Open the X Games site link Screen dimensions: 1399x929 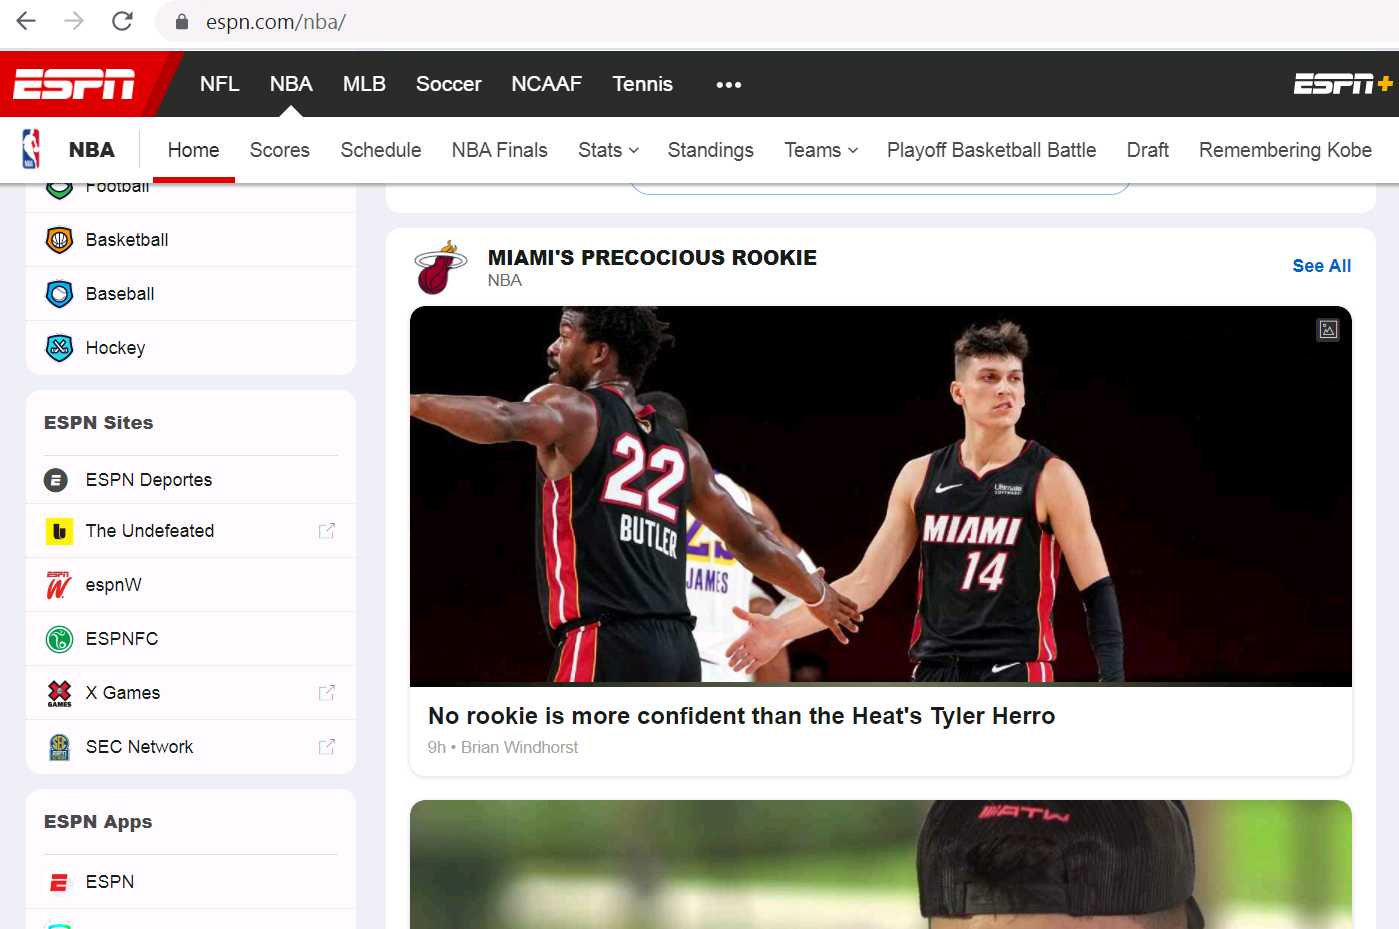[123, 693]
